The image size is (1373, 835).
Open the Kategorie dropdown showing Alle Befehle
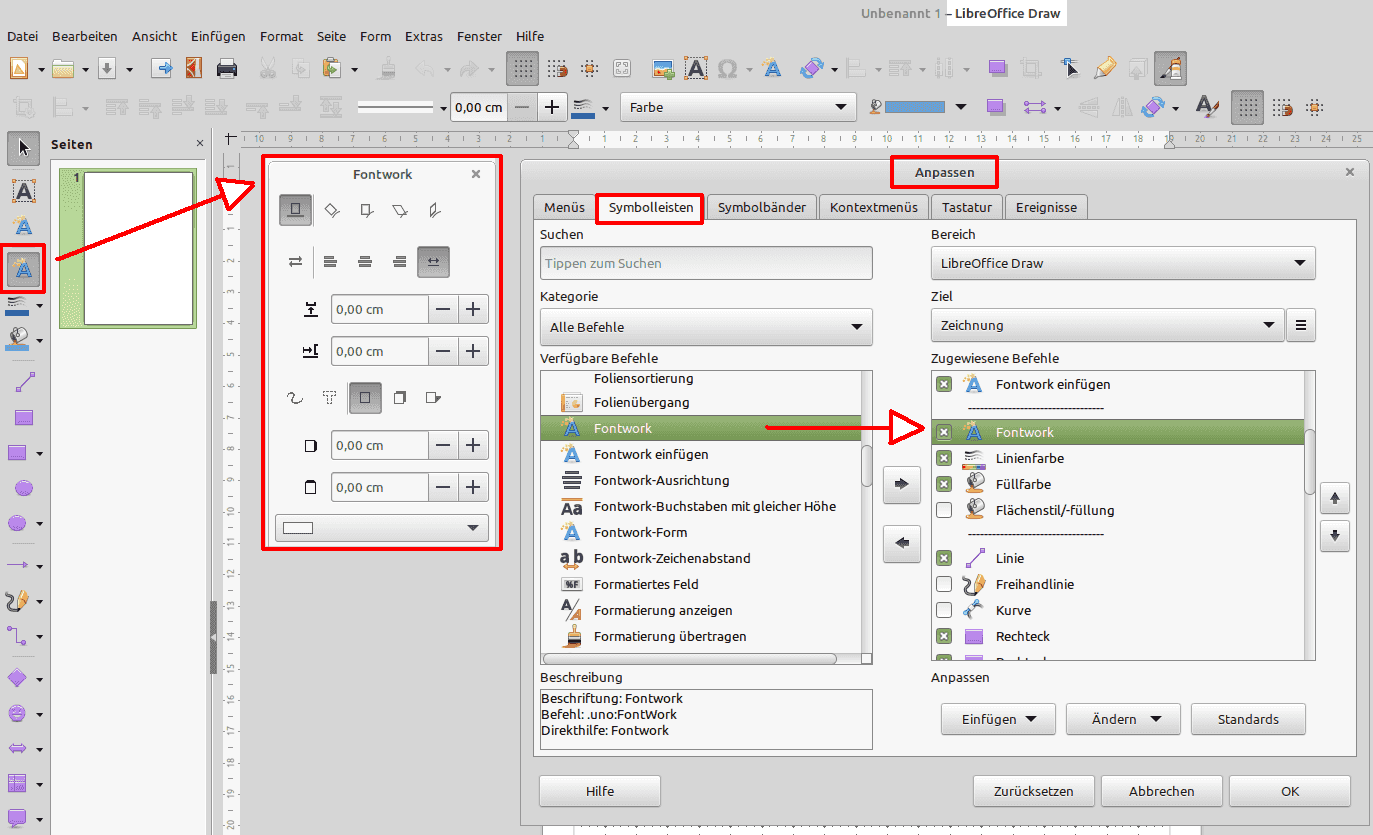pos(706,327)
